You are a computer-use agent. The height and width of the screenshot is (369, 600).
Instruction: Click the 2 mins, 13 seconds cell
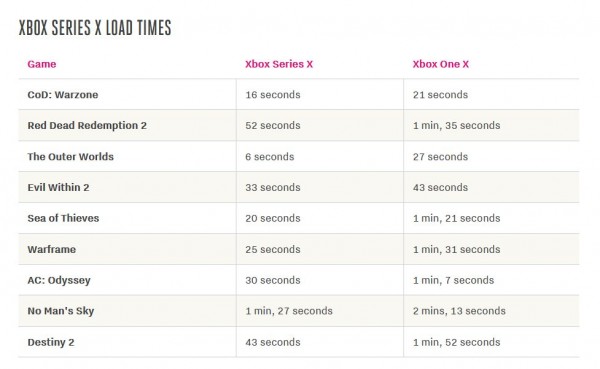click(459, 311)
